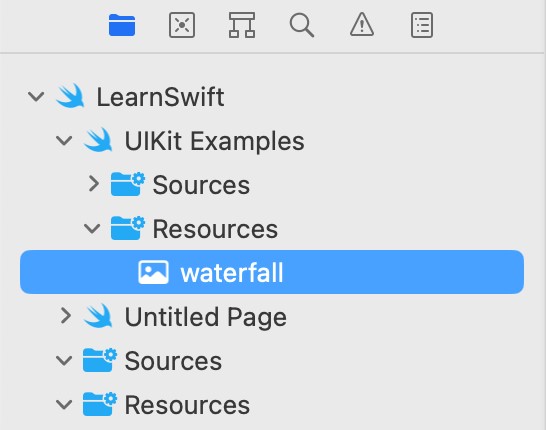Open the Source Control navigator icon
This screenshot has height=430, width=546.
pyautogui.click(x=182, y=25)
